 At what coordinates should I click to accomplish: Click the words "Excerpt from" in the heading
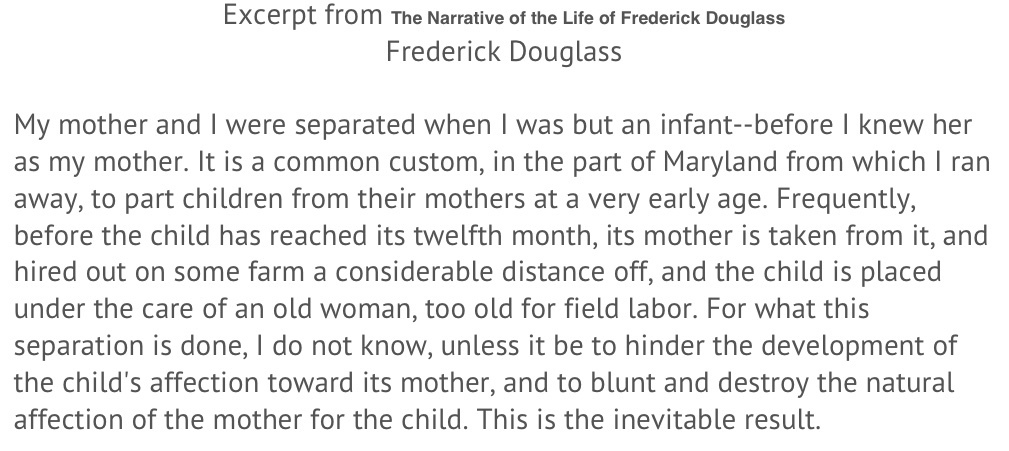[302, 15]
